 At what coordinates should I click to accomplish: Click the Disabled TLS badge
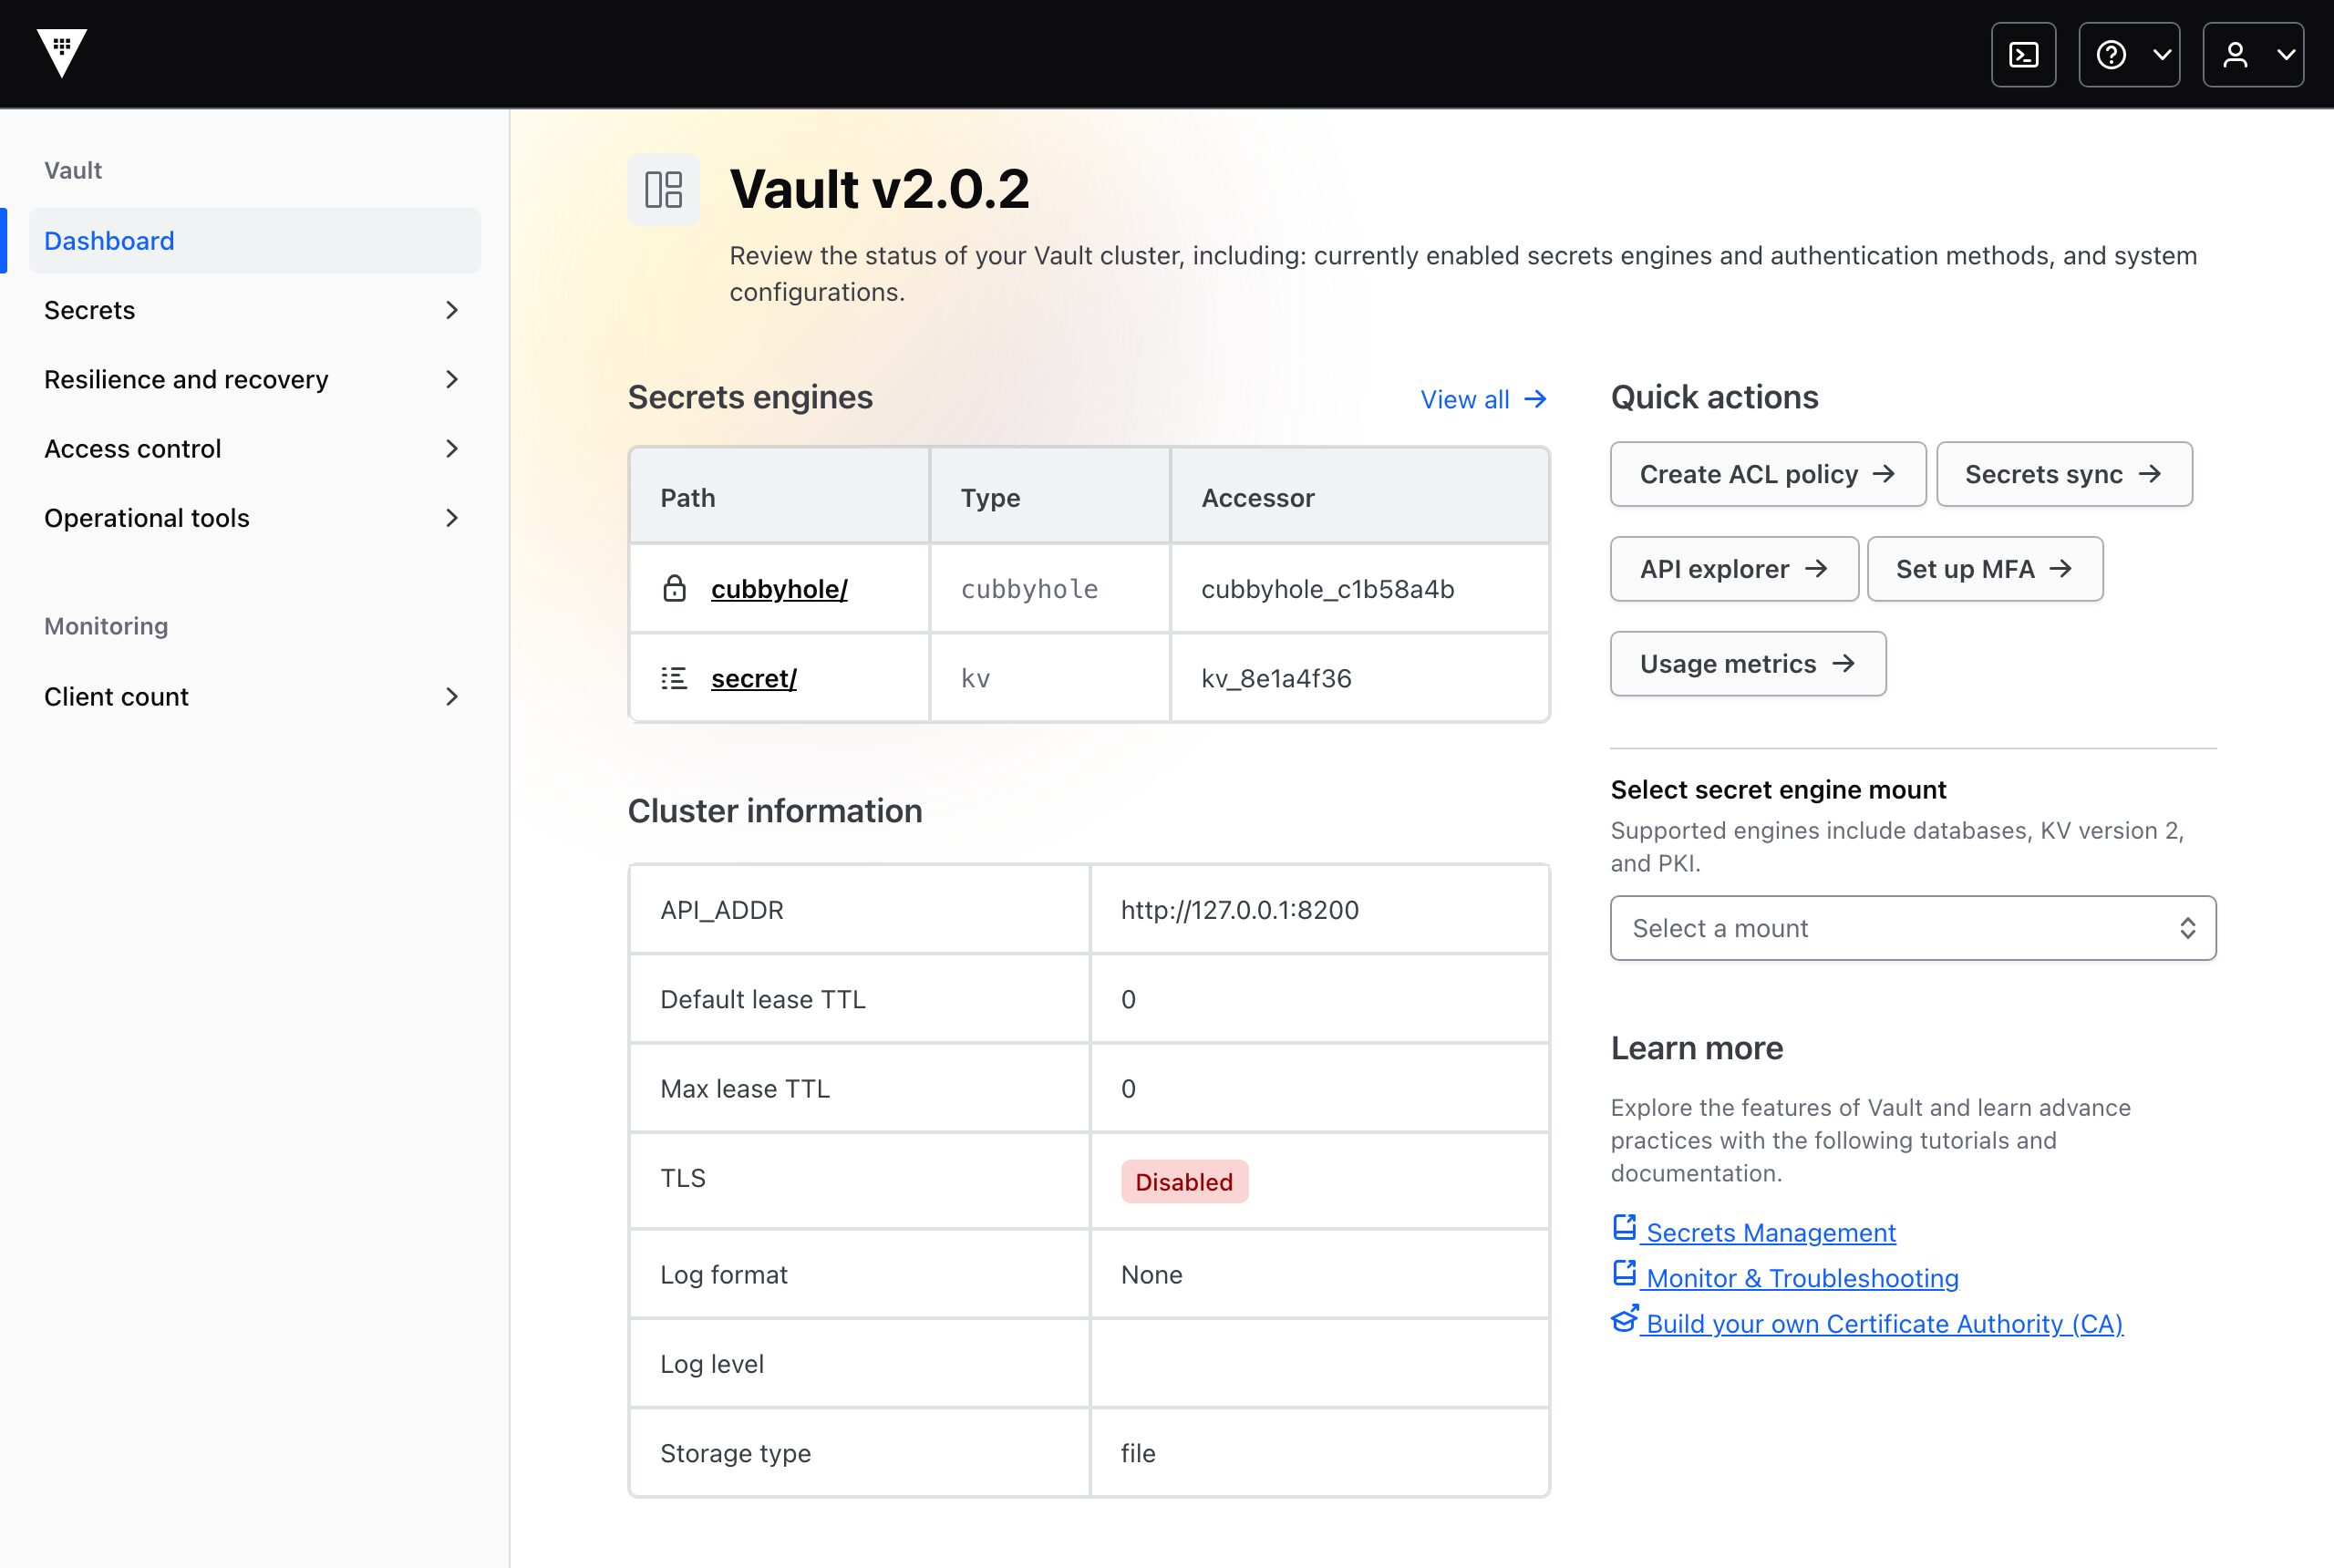coord(1184,1182)
